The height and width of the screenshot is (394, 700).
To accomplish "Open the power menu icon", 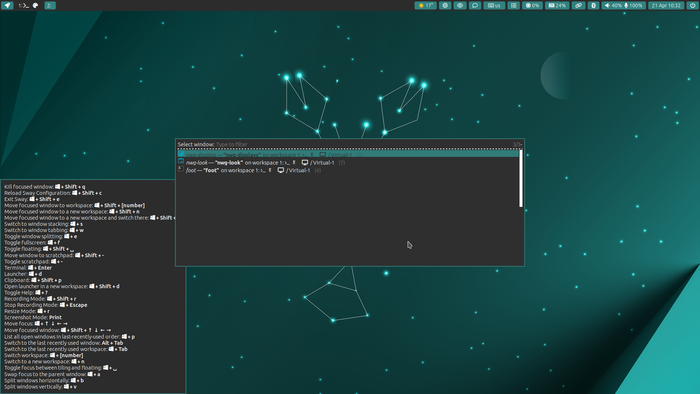I will (x=692, y=5).
